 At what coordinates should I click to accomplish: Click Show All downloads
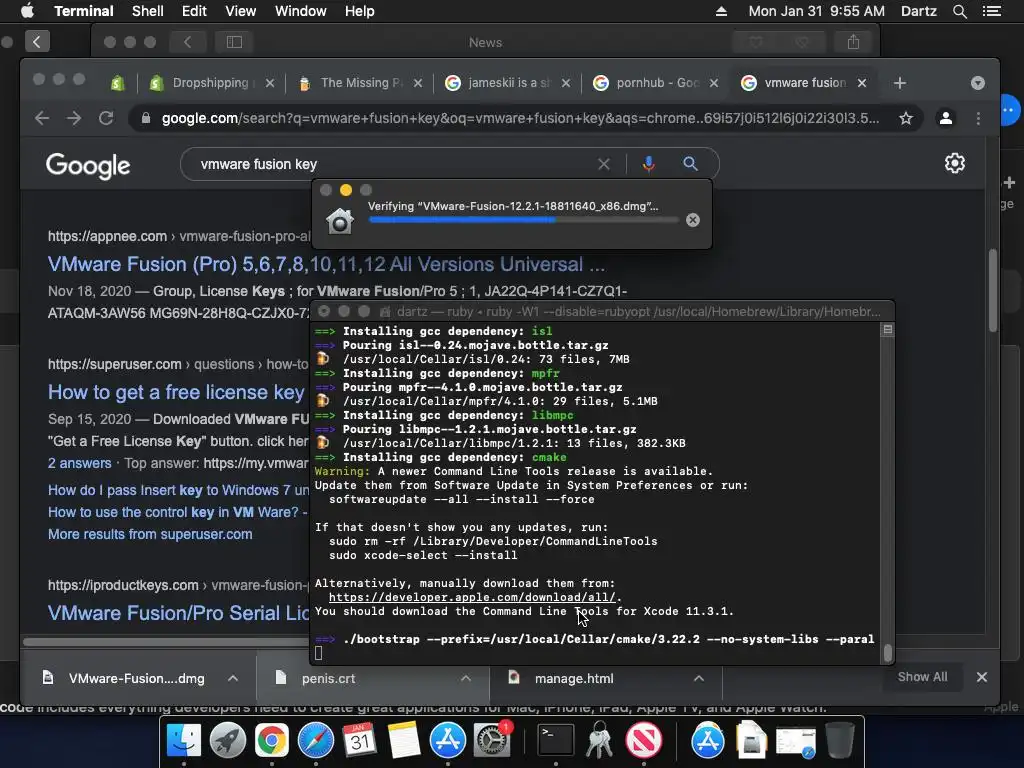point(922,677)
